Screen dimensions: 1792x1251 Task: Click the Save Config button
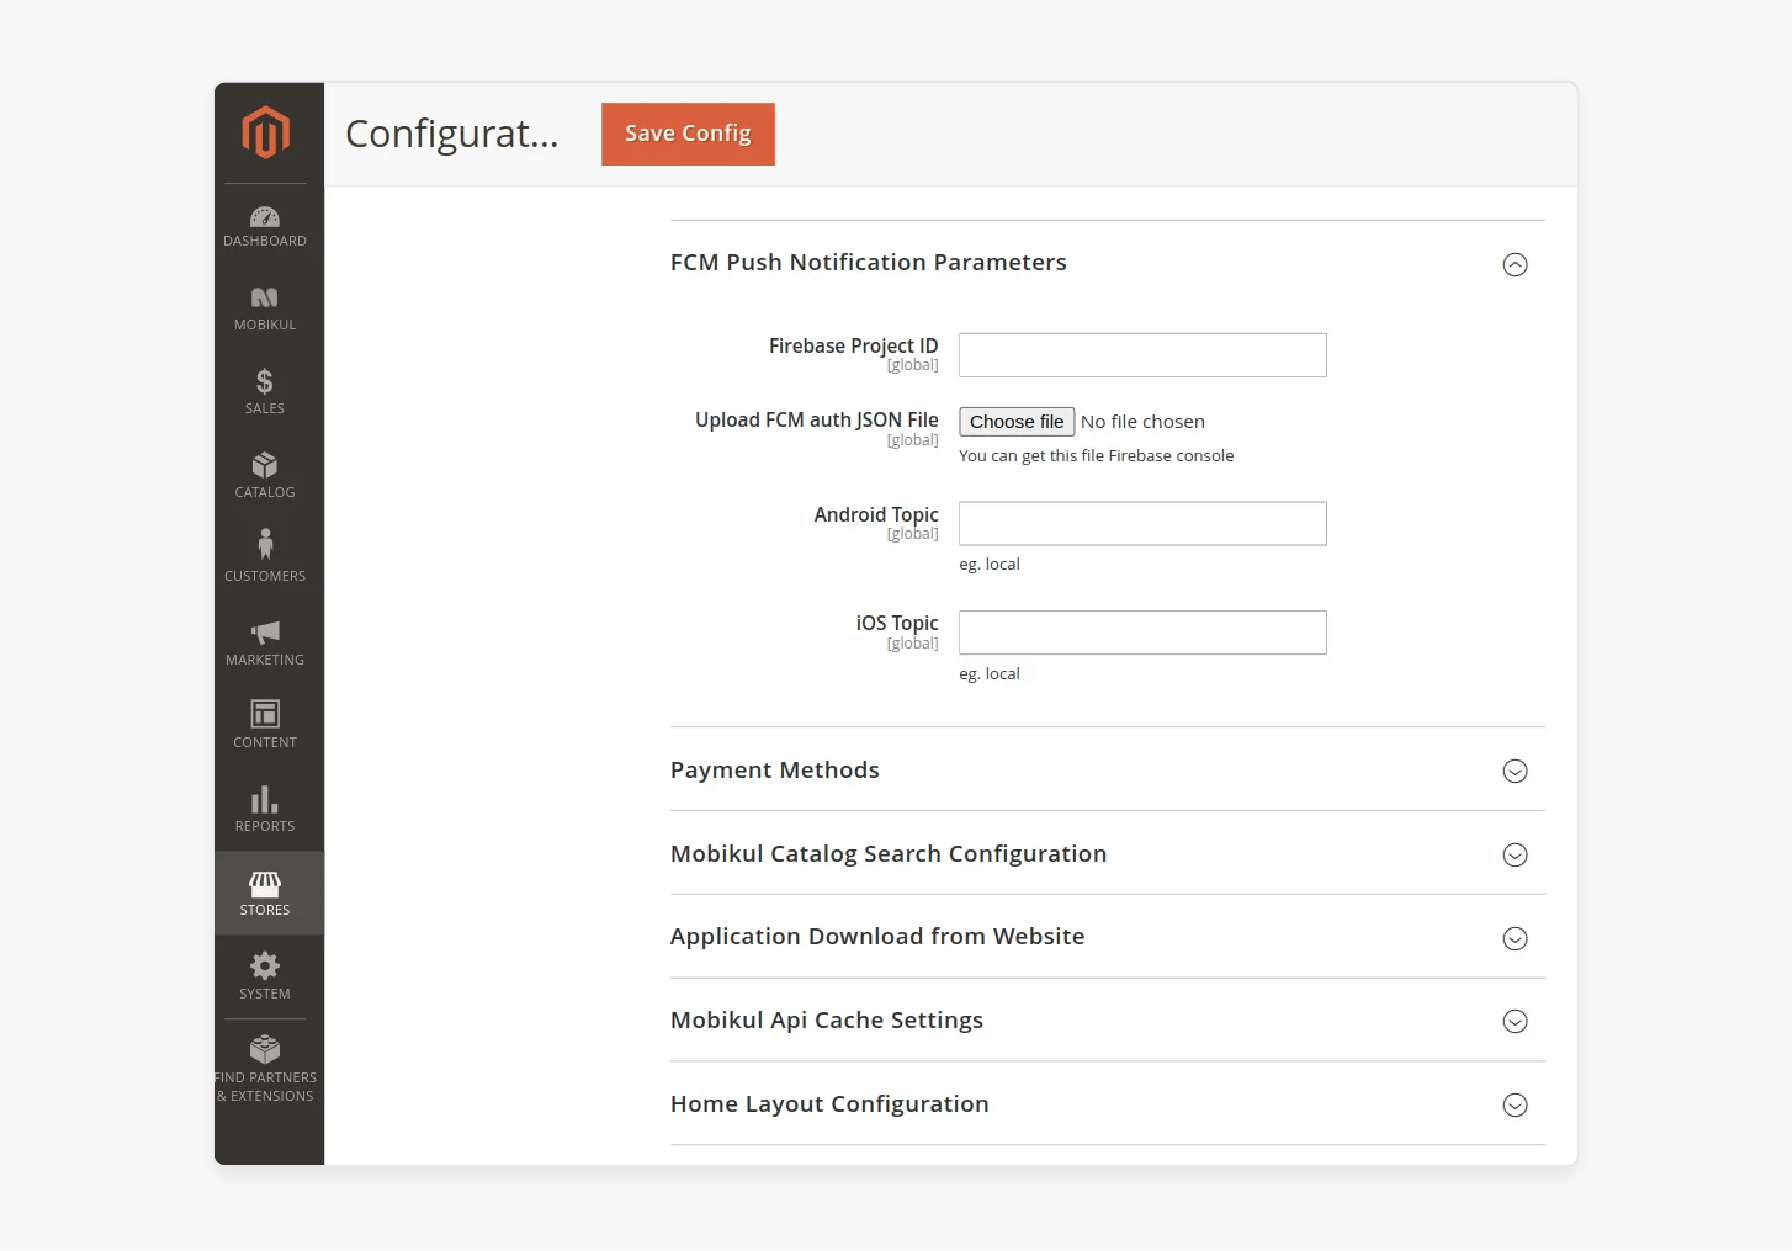click(x=688, y=134)
